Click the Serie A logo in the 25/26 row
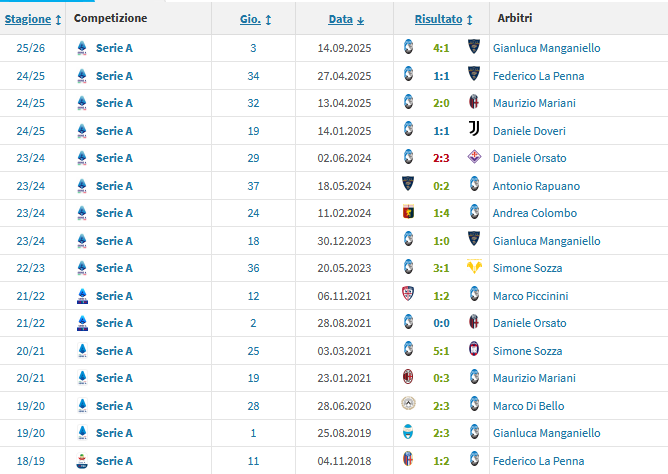The height and width of the screenshot is (474, 668). click(x=82, y=48)
